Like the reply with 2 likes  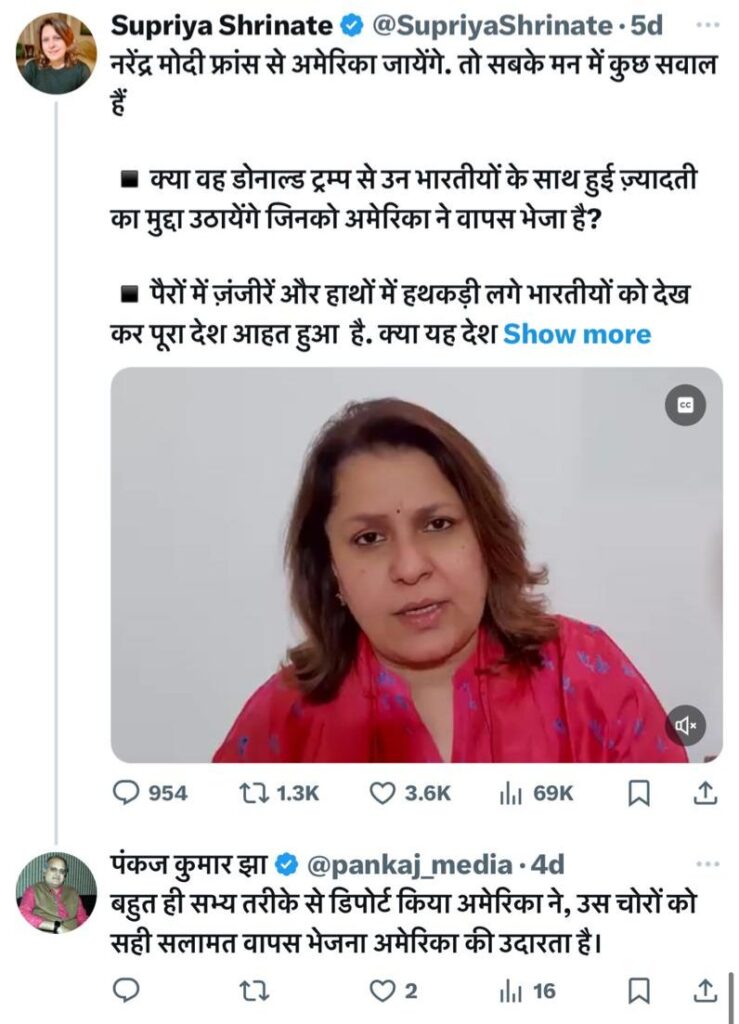point(394,991)
